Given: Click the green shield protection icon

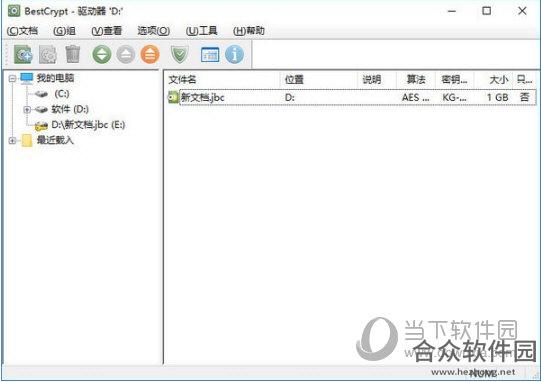Looking at the screenshot, I should coord(180,55).
